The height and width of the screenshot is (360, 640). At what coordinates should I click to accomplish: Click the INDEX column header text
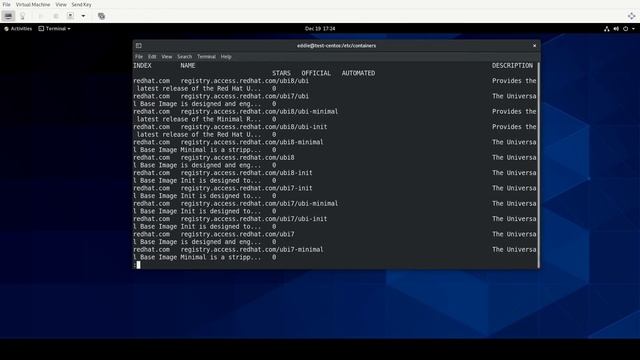click(142, 66)
